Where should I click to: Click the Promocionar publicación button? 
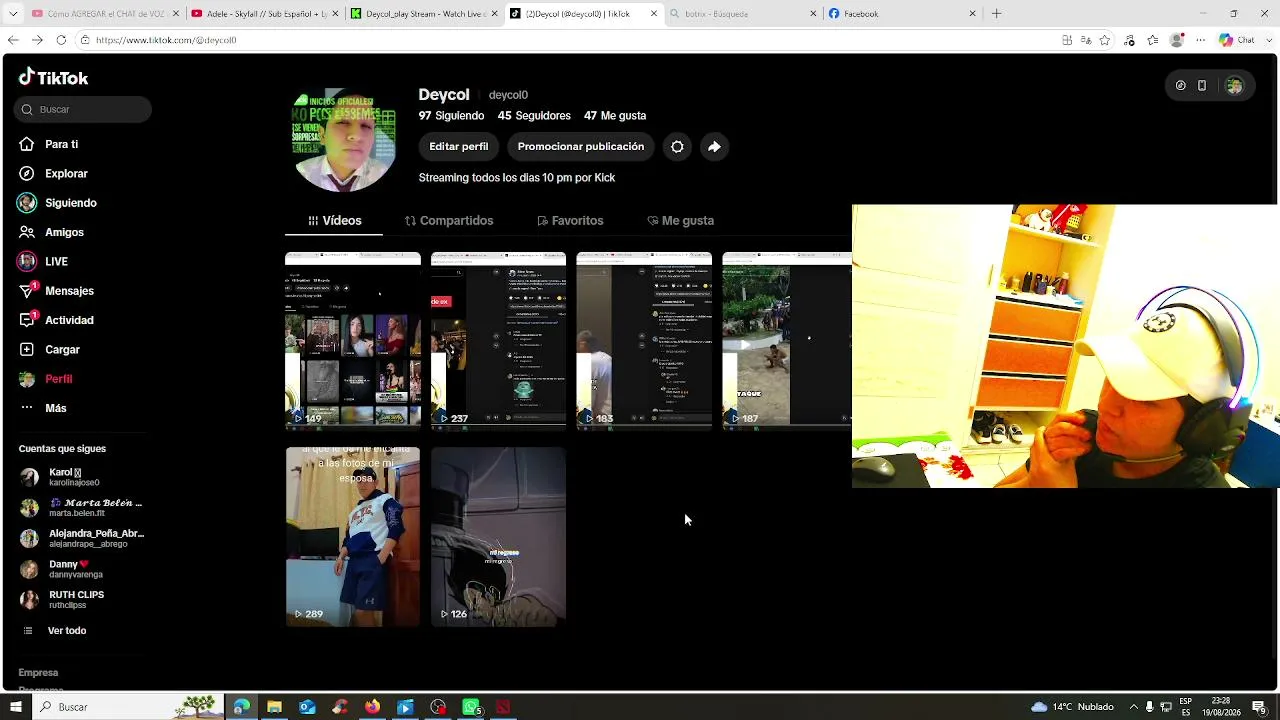[581, 146]
